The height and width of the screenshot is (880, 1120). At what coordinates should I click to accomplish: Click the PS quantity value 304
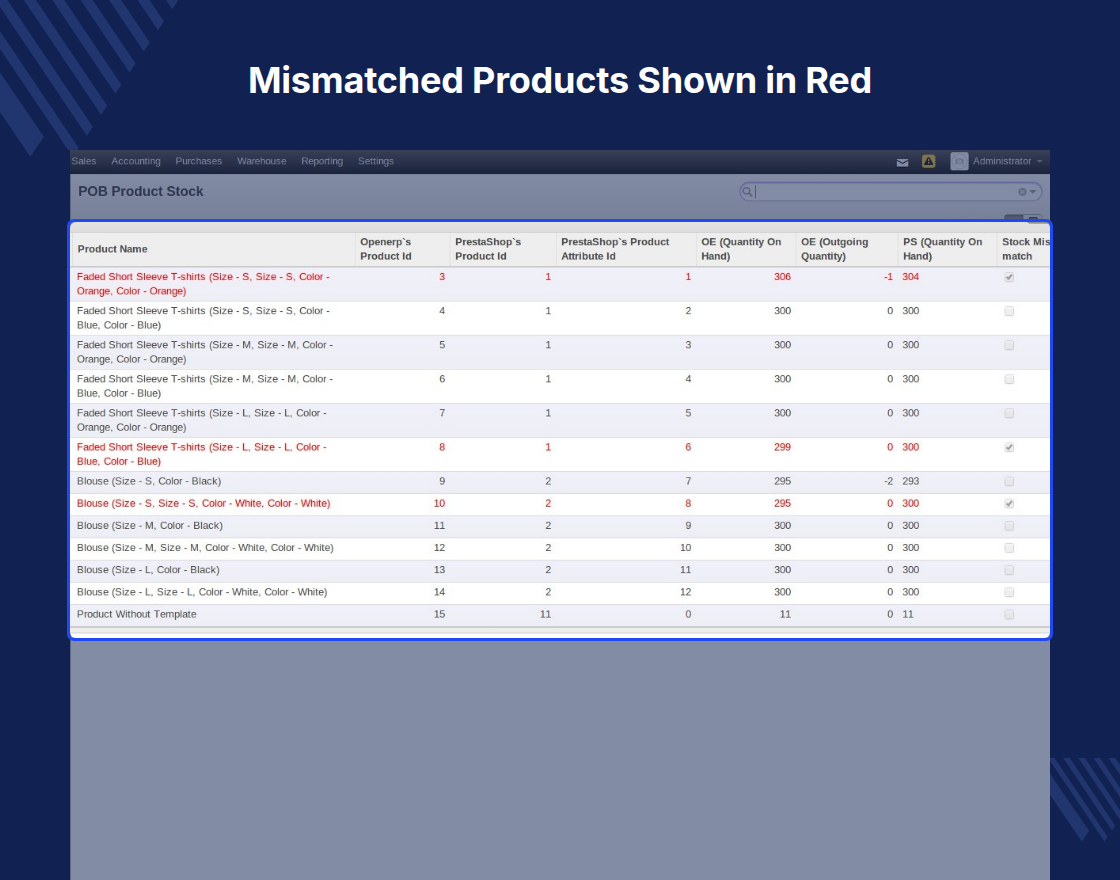pos(911,276)
